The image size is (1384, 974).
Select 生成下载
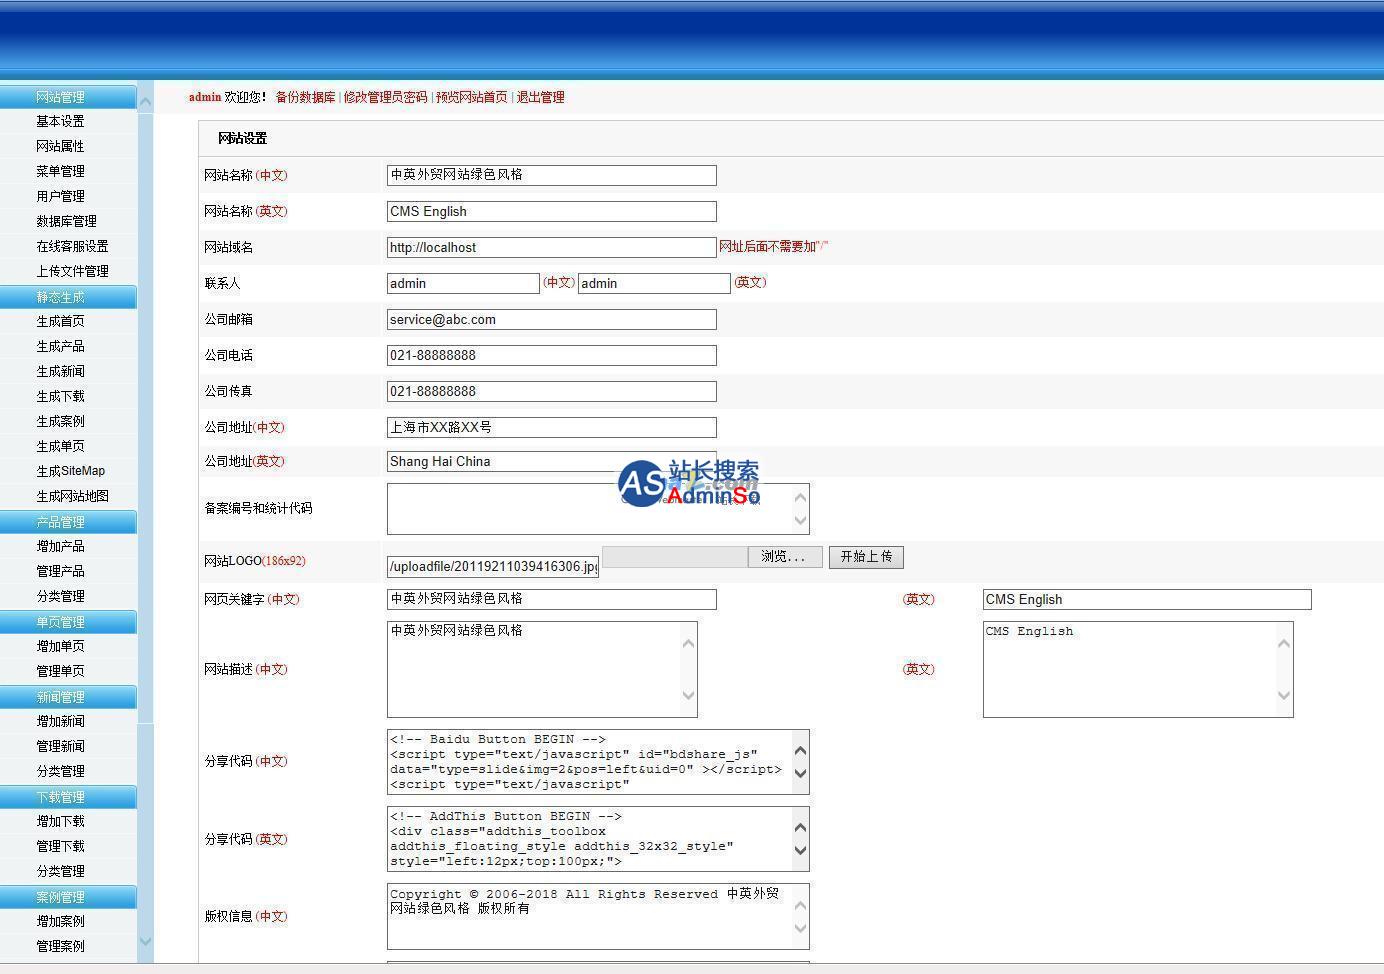60,396
